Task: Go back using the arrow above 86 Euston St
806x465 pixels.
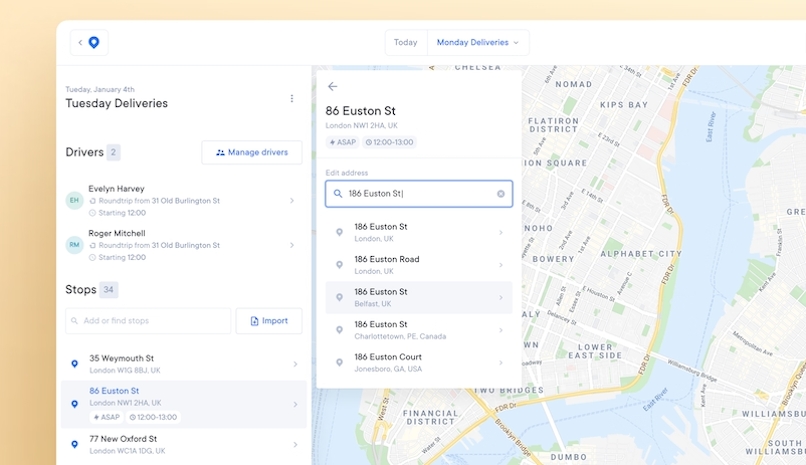Action: pyautogui.click(x=333, y=86)
